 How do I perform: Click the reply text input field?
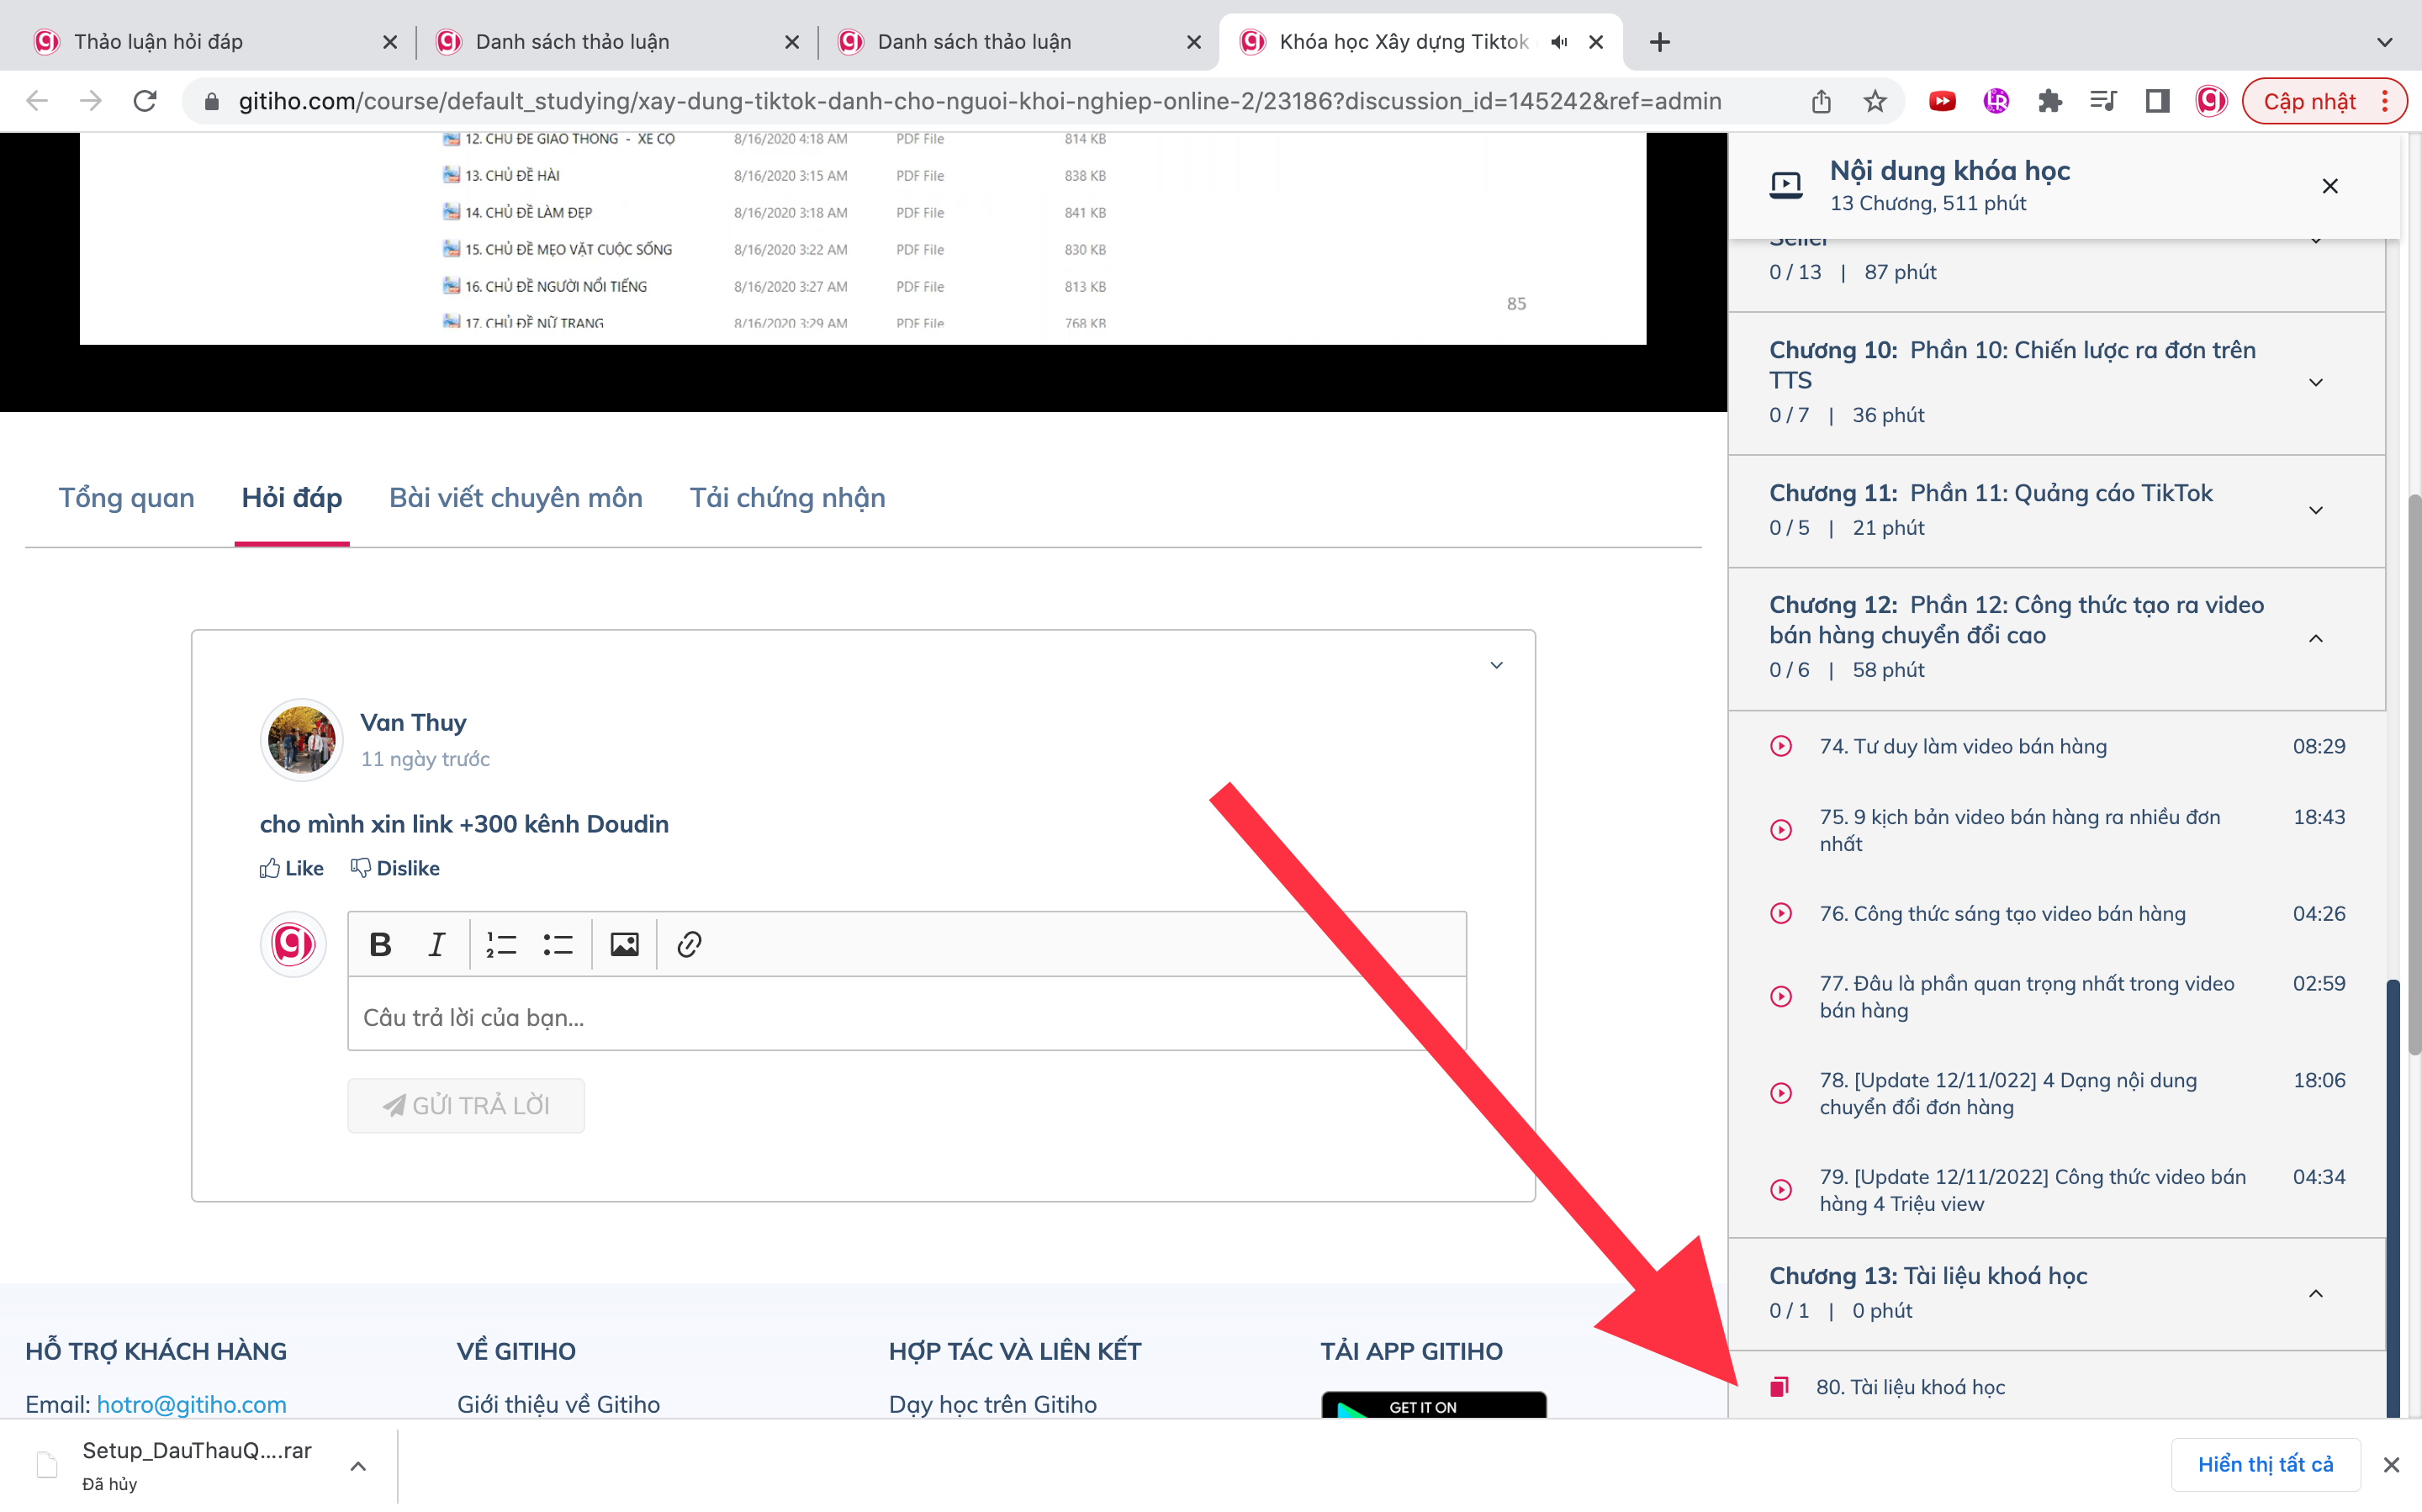point(906,1017)
